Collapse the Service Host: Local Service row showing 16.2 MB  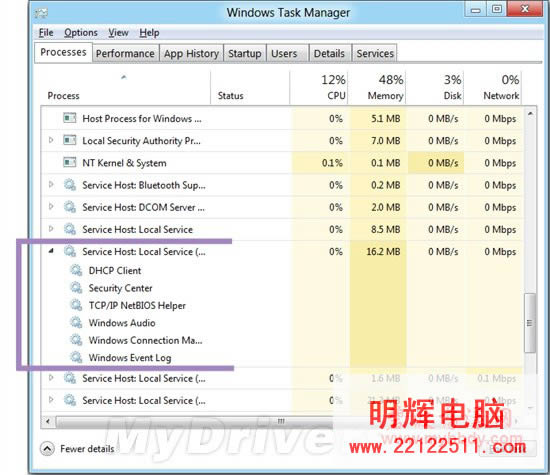pos(51,251)
